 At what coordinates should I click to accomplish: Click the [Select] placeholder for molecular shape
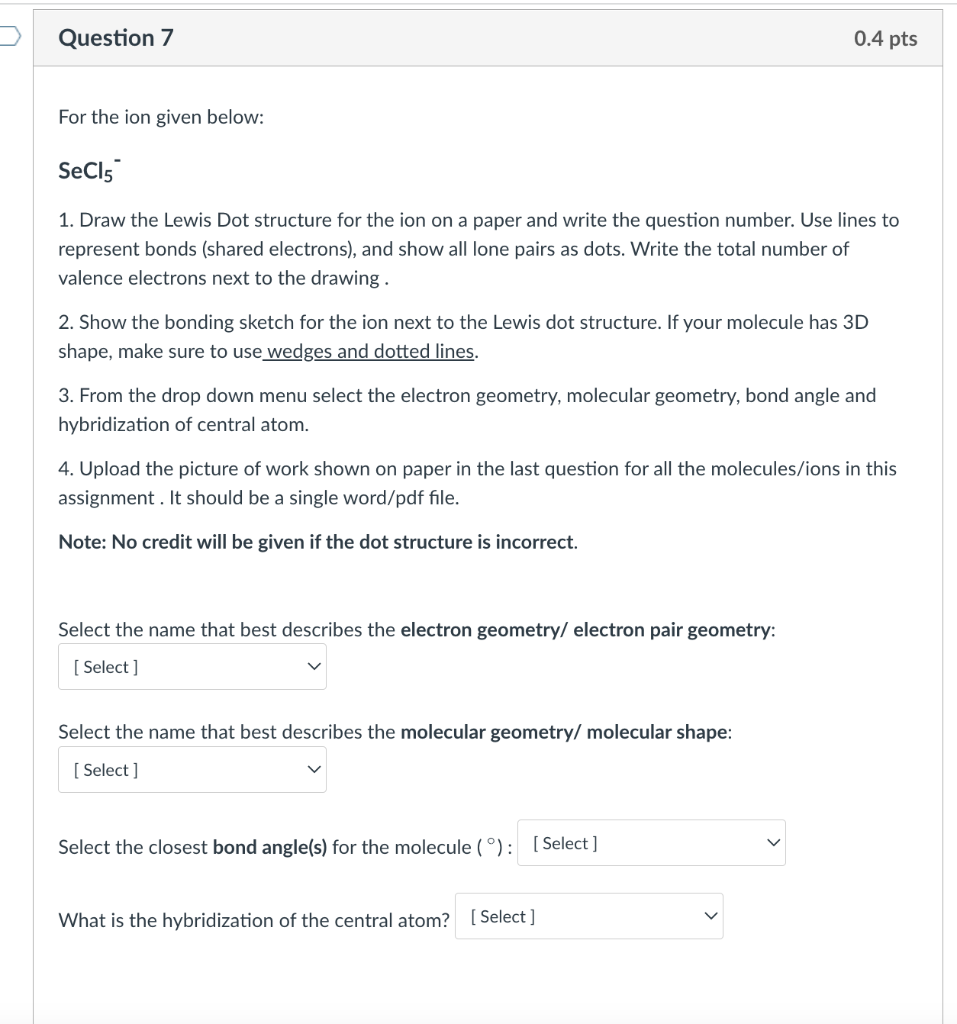[104, 769]
